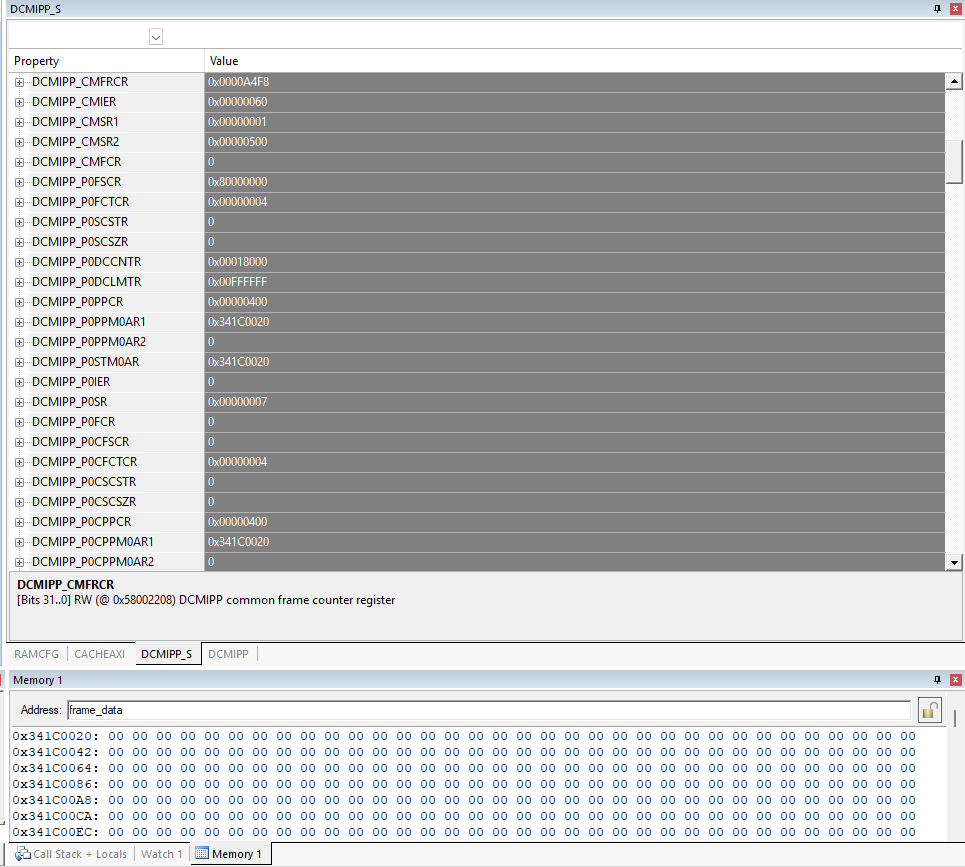This screenshot has height=867, width=965.
Task: Expand the DCMIPP_CMFRCR register row
Action: [20, 82]
